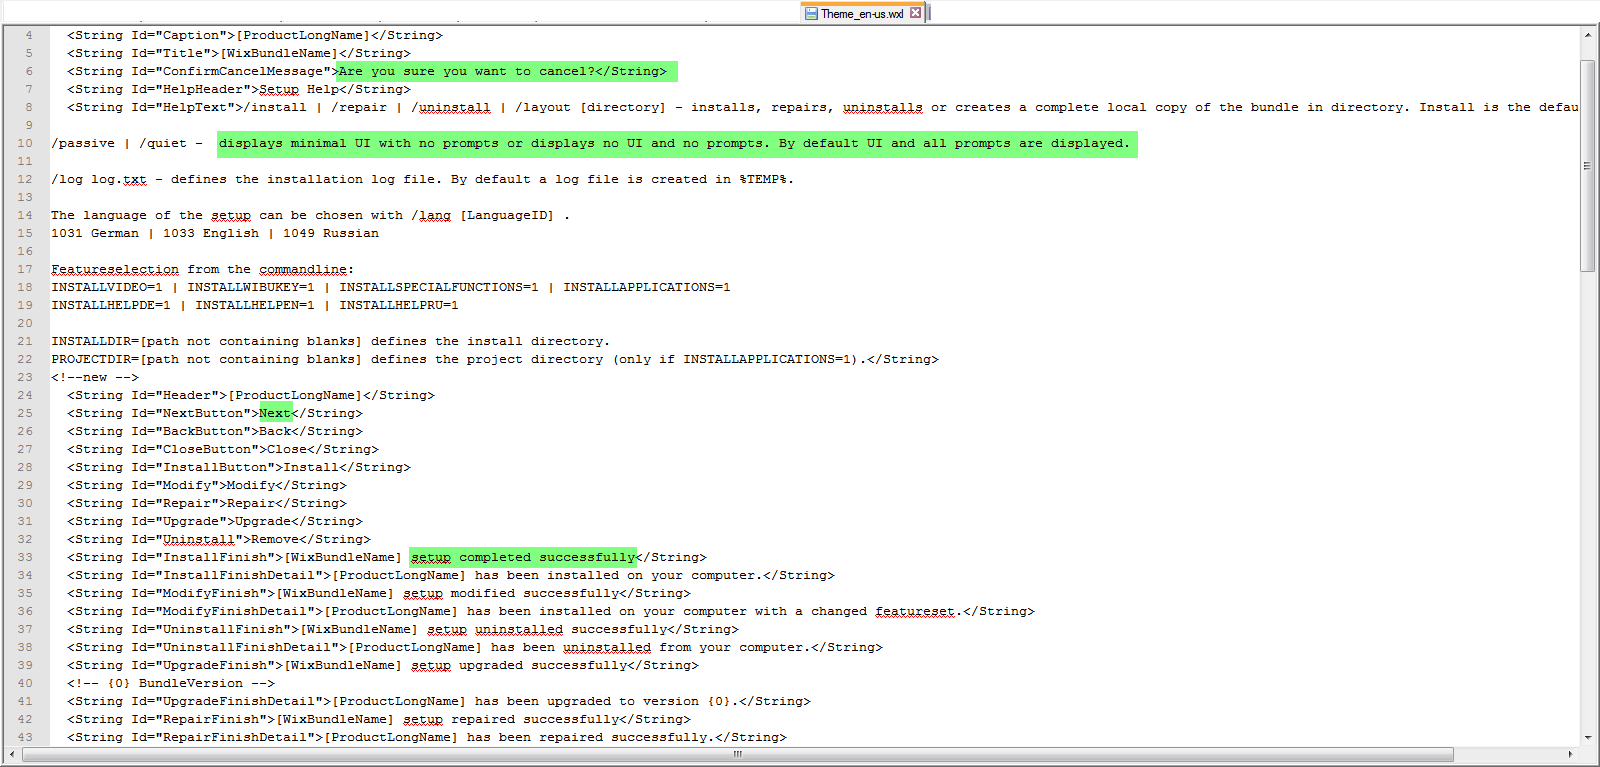
Task: Click highlighted 'setup completed successfully' text
Action: (x=523, y=557)
